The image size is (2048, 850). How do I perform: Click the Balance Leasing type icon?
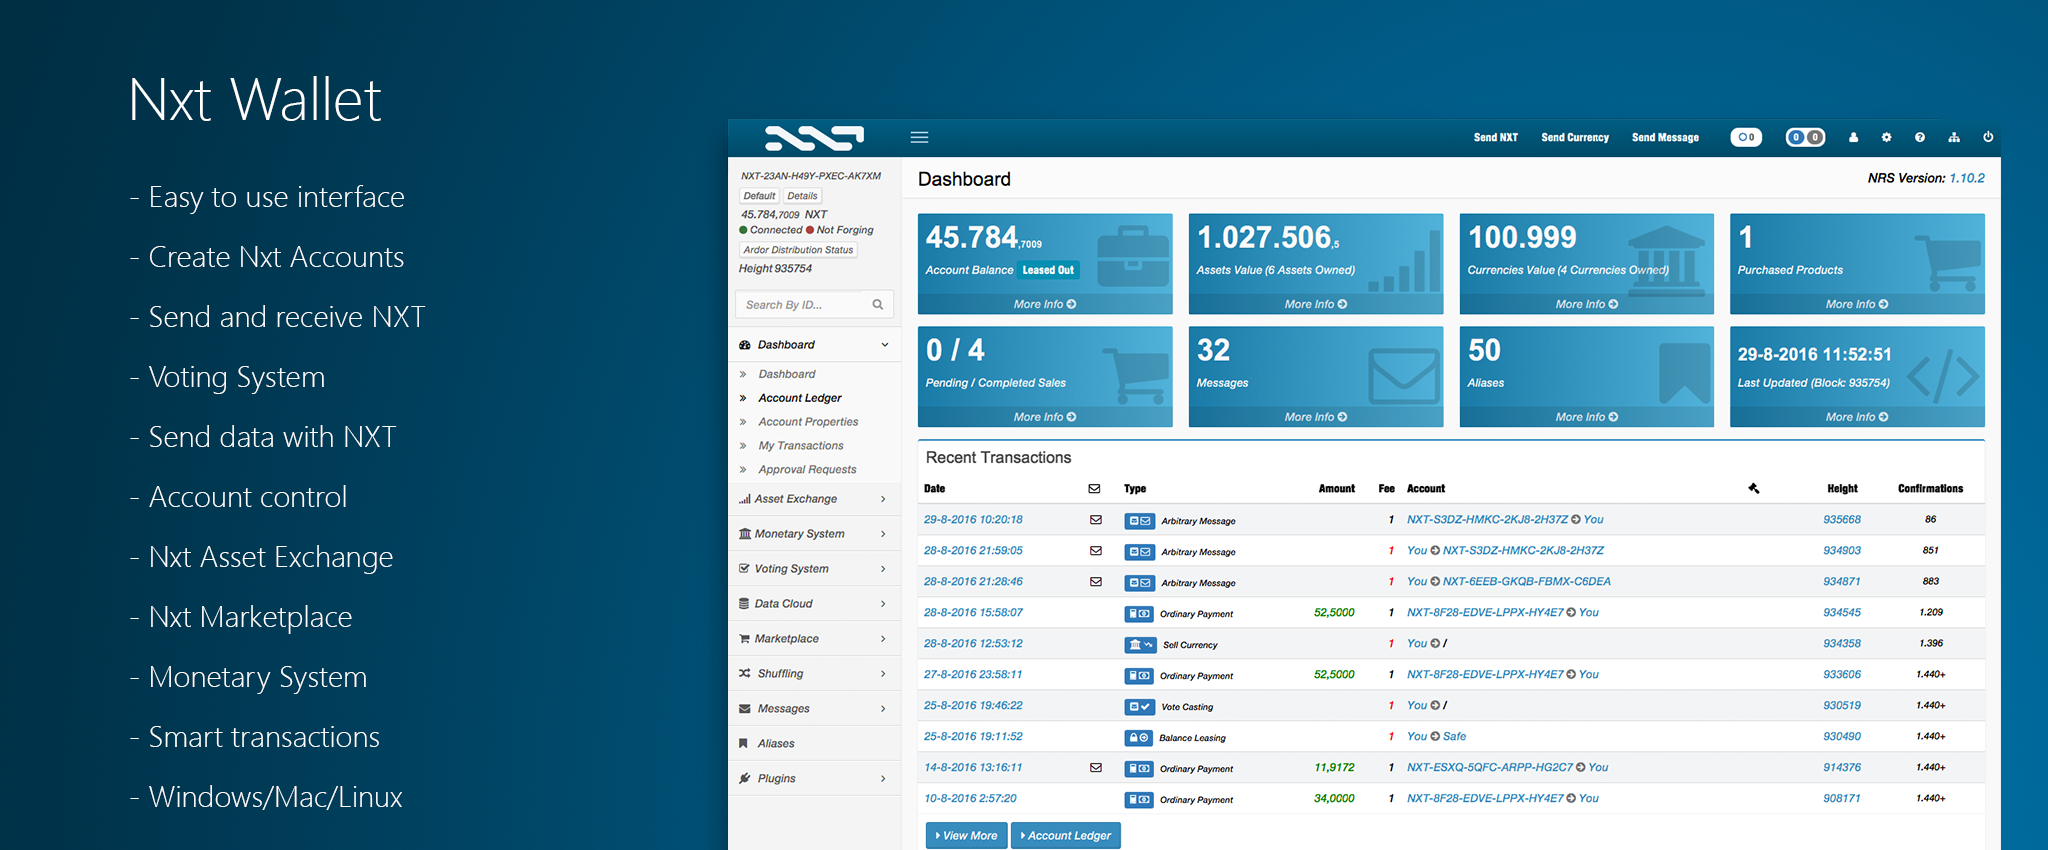click(1139, 737)
